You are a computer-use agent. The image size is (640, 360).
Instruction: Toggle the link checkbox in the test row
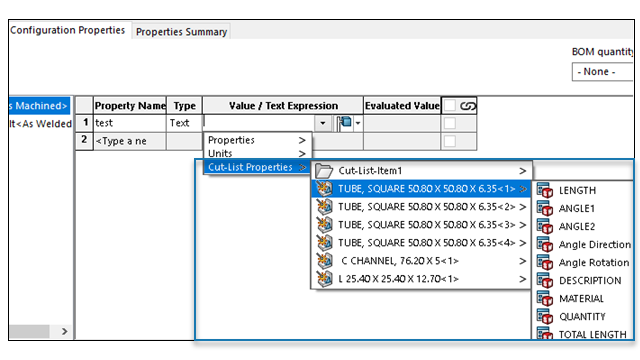point(450,123)
